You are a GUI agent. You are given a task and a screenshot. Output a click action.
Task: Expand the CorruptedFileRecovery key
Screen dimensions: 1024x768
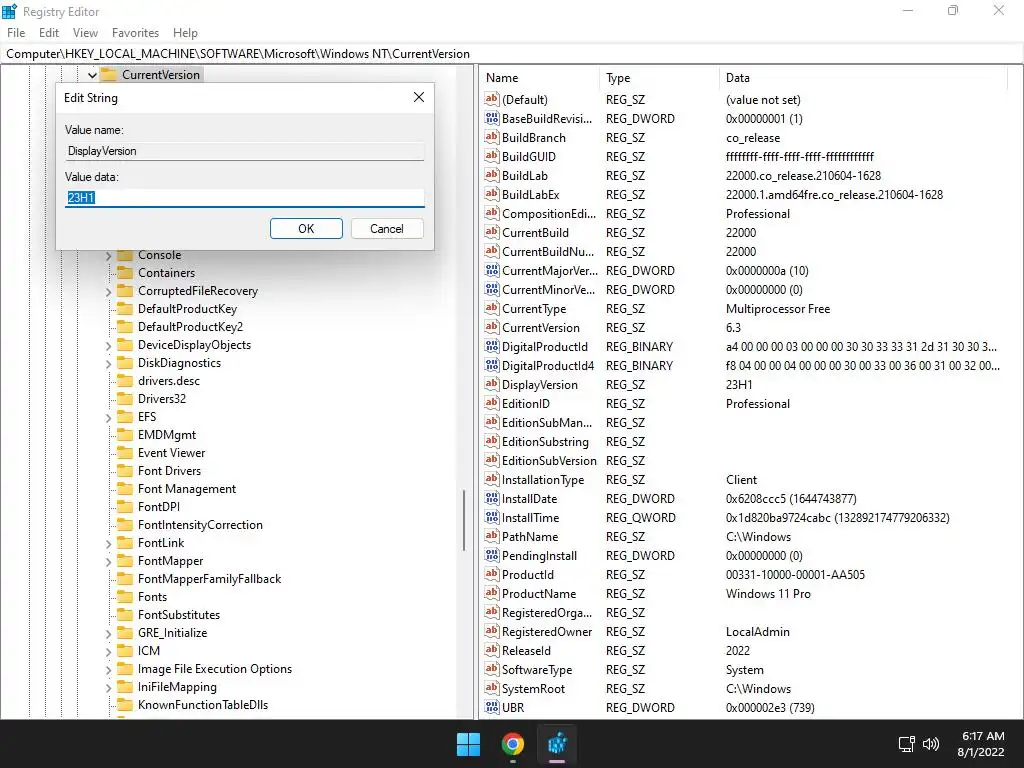(x=108, y=292)
